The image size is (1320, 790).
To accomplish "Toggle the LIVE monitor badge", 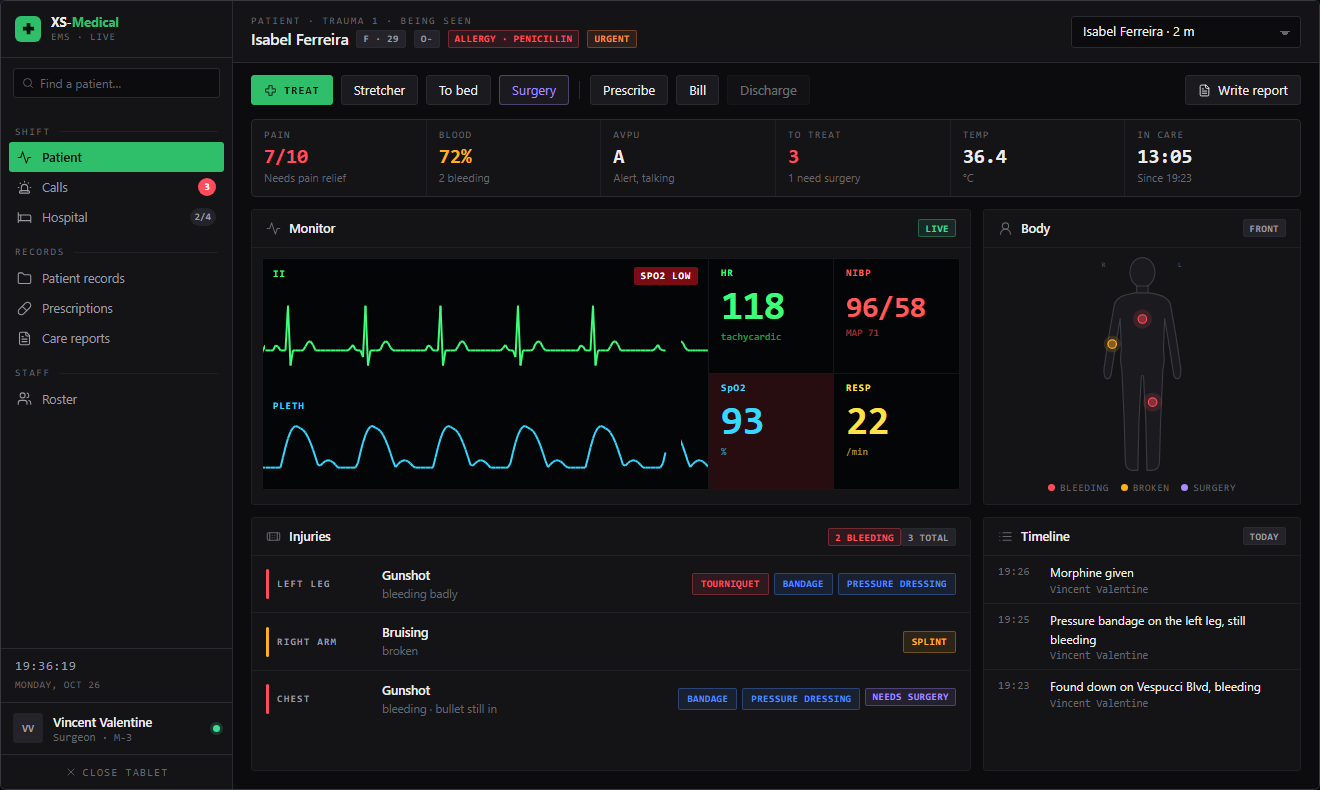I will (x=937, y=228).
